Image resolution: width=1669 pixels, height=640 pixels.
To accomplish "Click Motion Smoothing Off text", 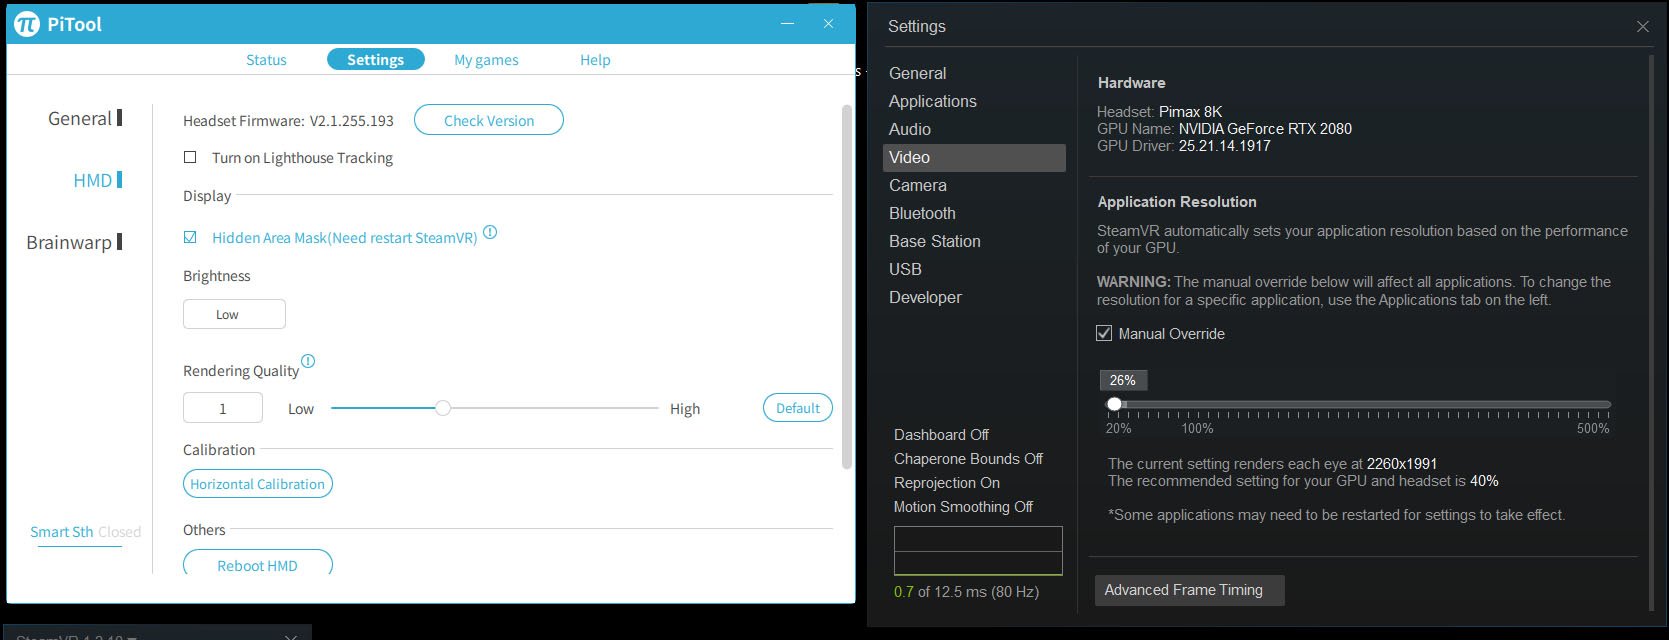I will pyautogui.click(x=963, y=507).
